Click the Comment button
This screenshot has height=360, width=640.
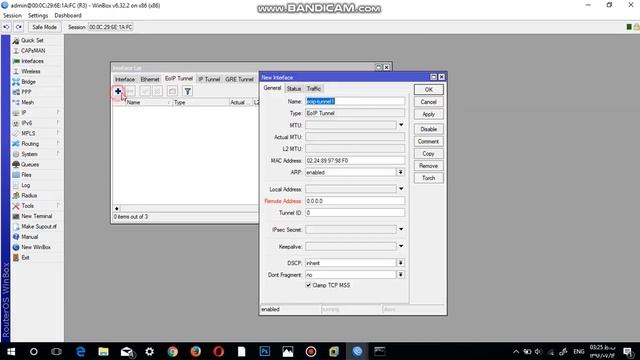429,141
